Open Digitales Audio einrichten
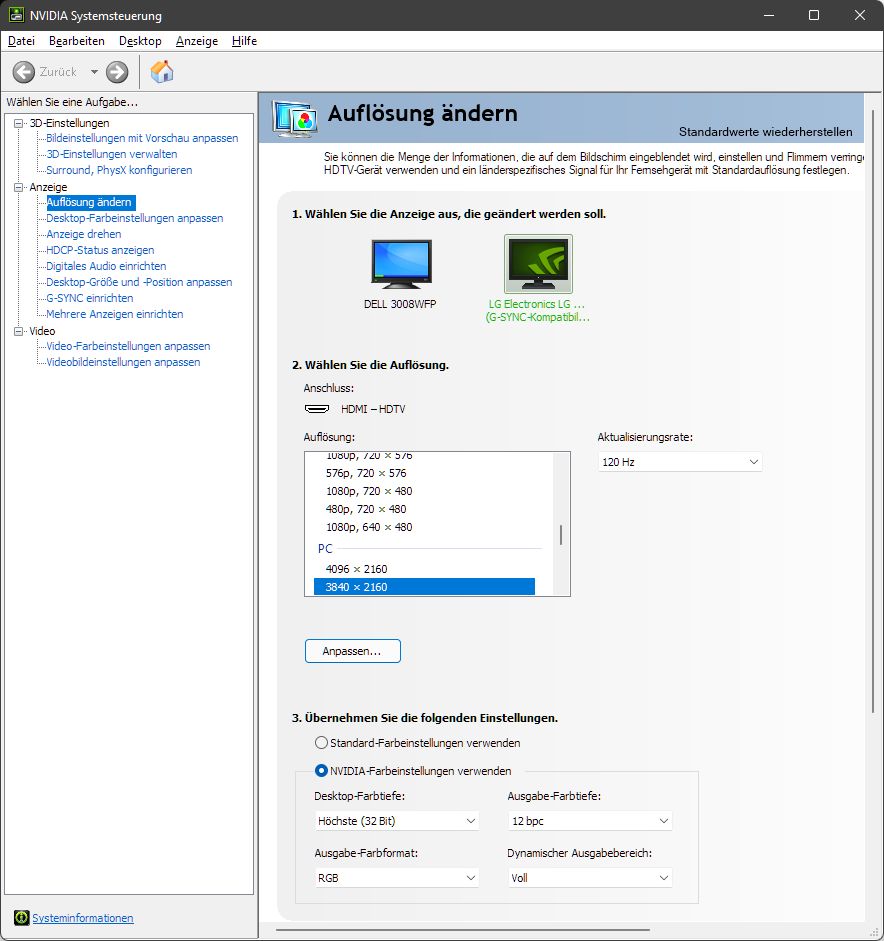 point(106,266)
